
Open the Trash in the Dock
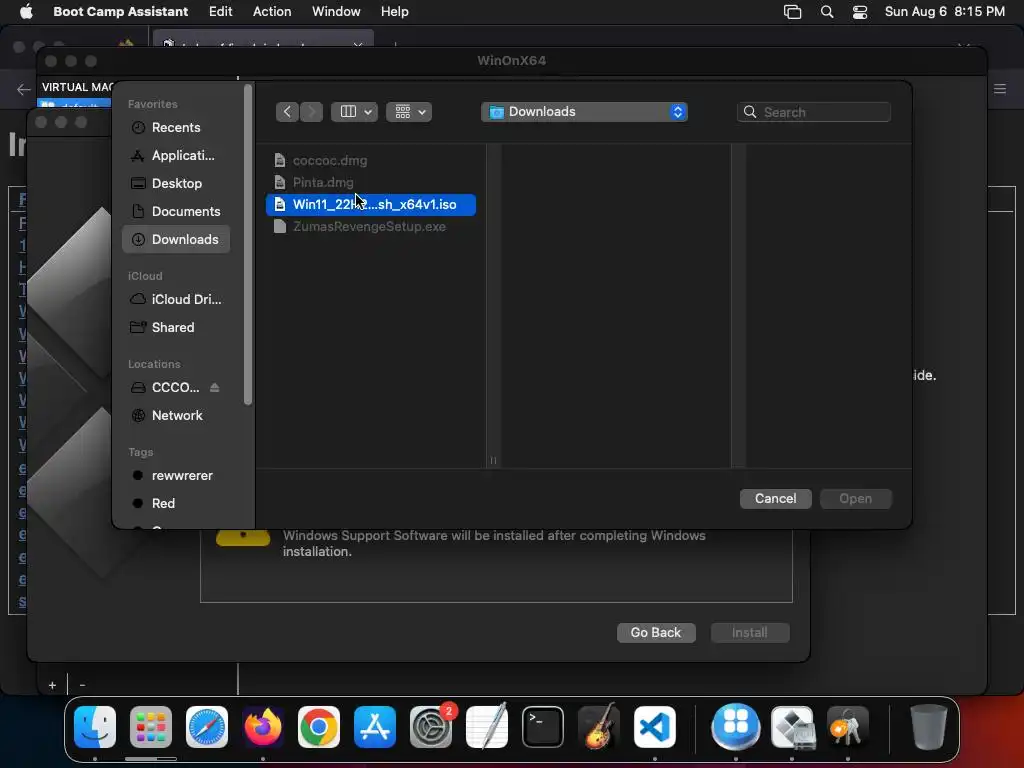(x=928, y=726)
